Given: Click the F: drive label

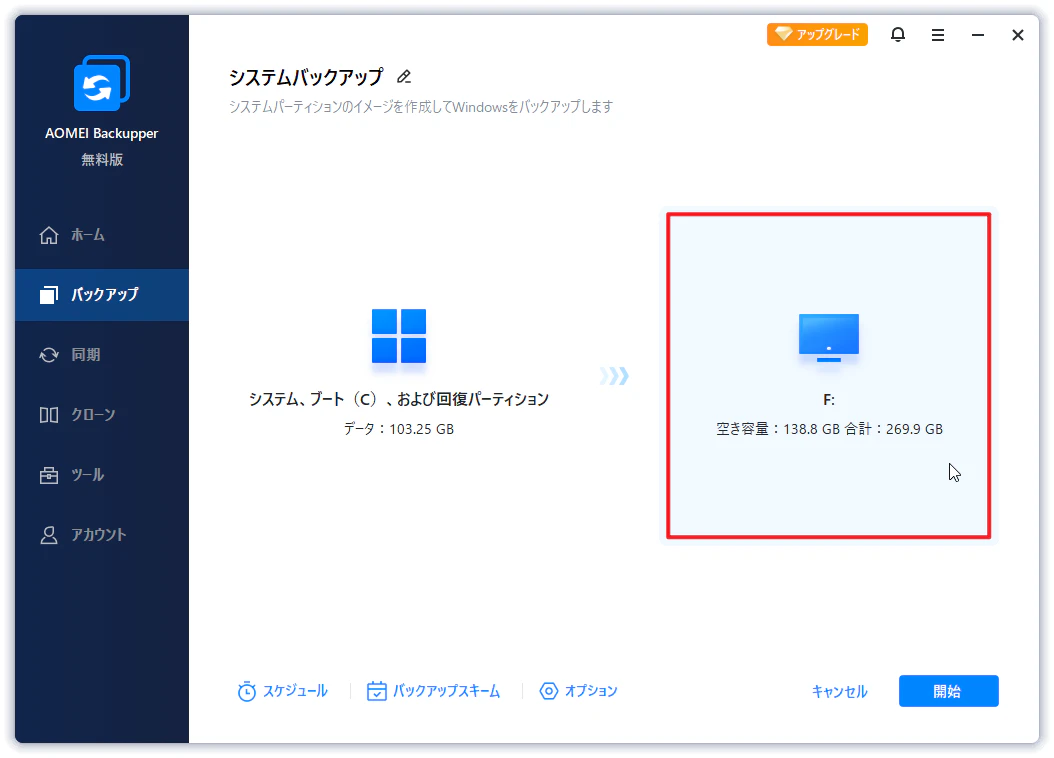Looking at the screenshot, I should 829,400.
